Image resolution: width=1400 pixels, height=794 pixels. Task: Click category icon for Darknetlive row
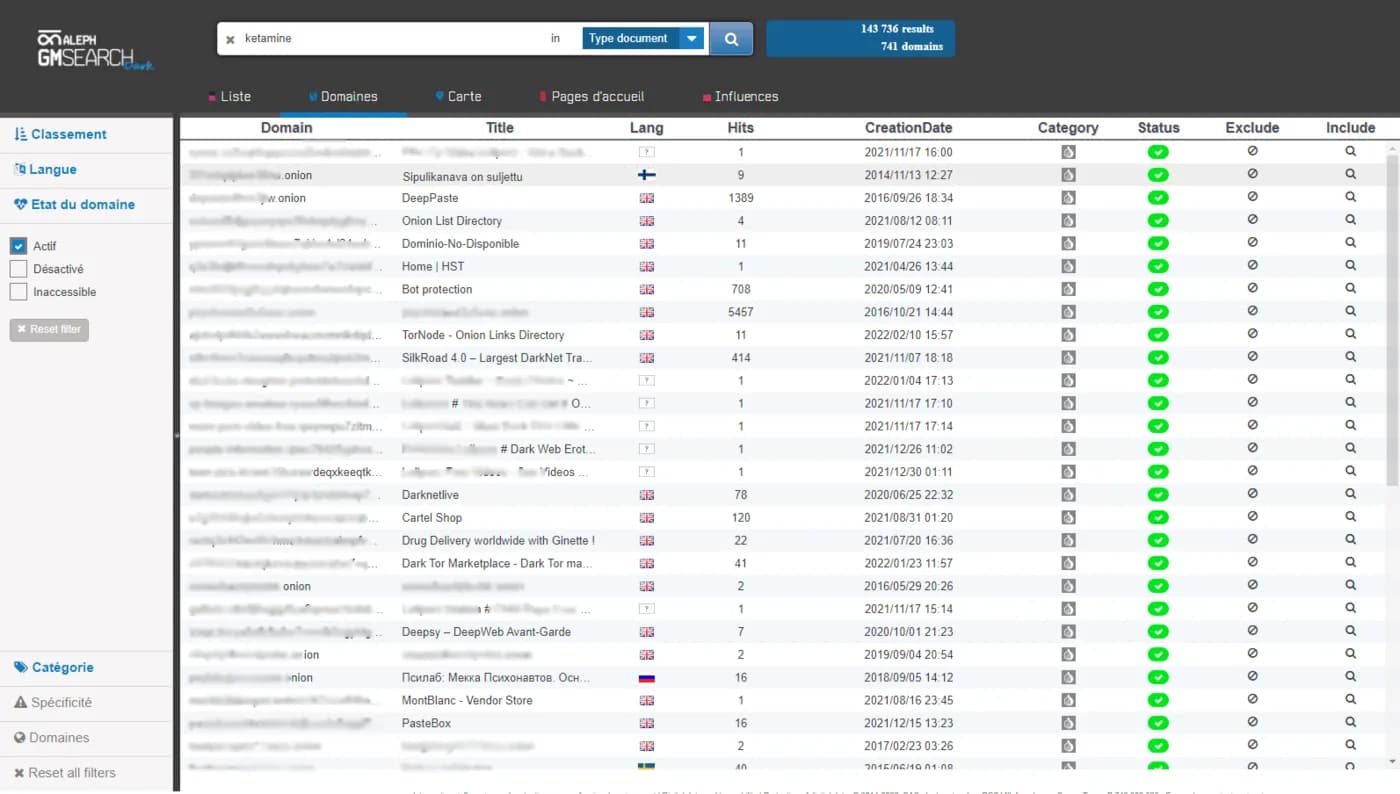pos(1068,495)
